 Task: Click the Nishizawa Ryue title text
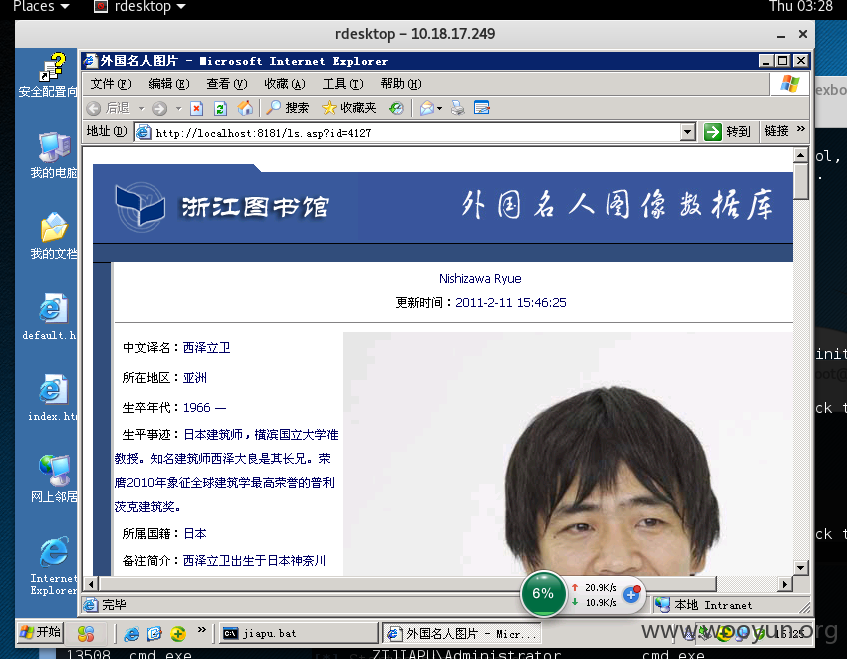tap(480, 279)
